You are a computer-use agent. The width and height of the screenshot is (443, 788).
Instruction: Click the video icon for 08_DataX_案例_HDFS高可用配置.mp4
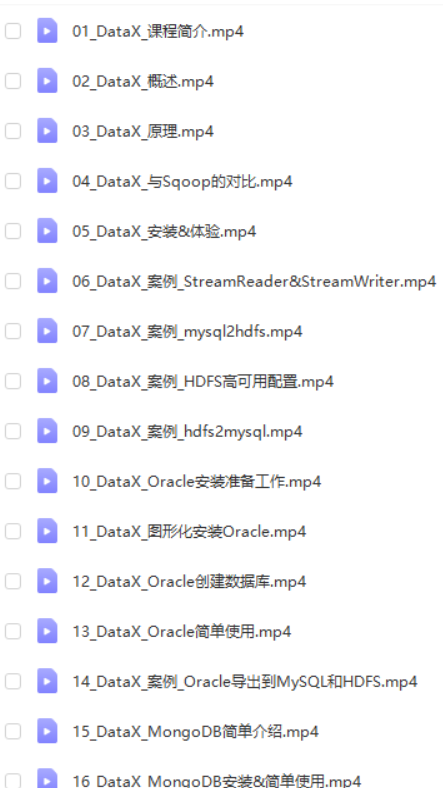(x=47, y=381)
